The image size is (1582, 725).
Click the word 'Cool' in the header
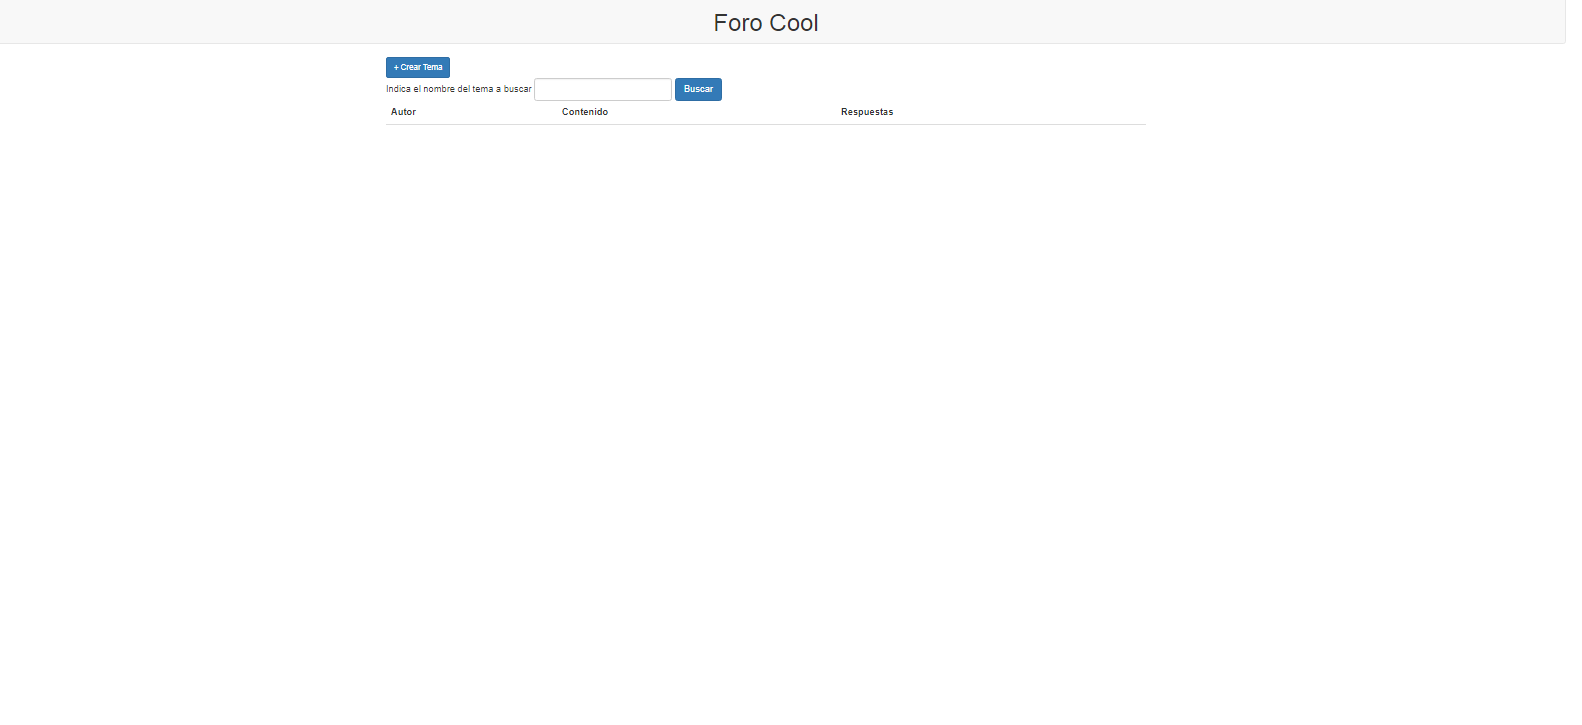(x=794, y=23)
